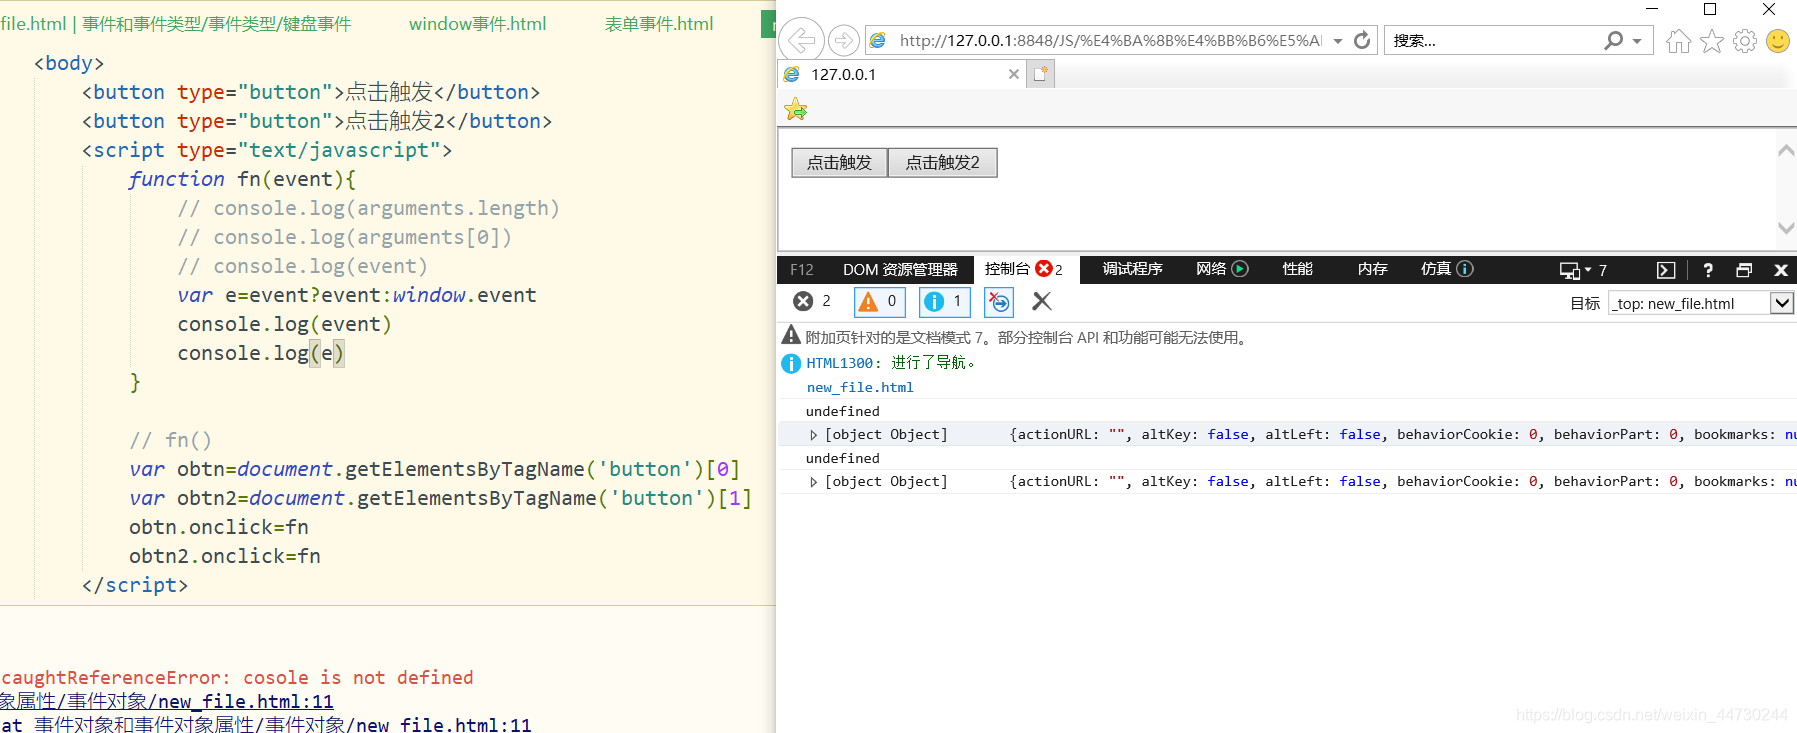Add to favorites bar star icon
1797x733 pixels.
[x=796, y=109]
